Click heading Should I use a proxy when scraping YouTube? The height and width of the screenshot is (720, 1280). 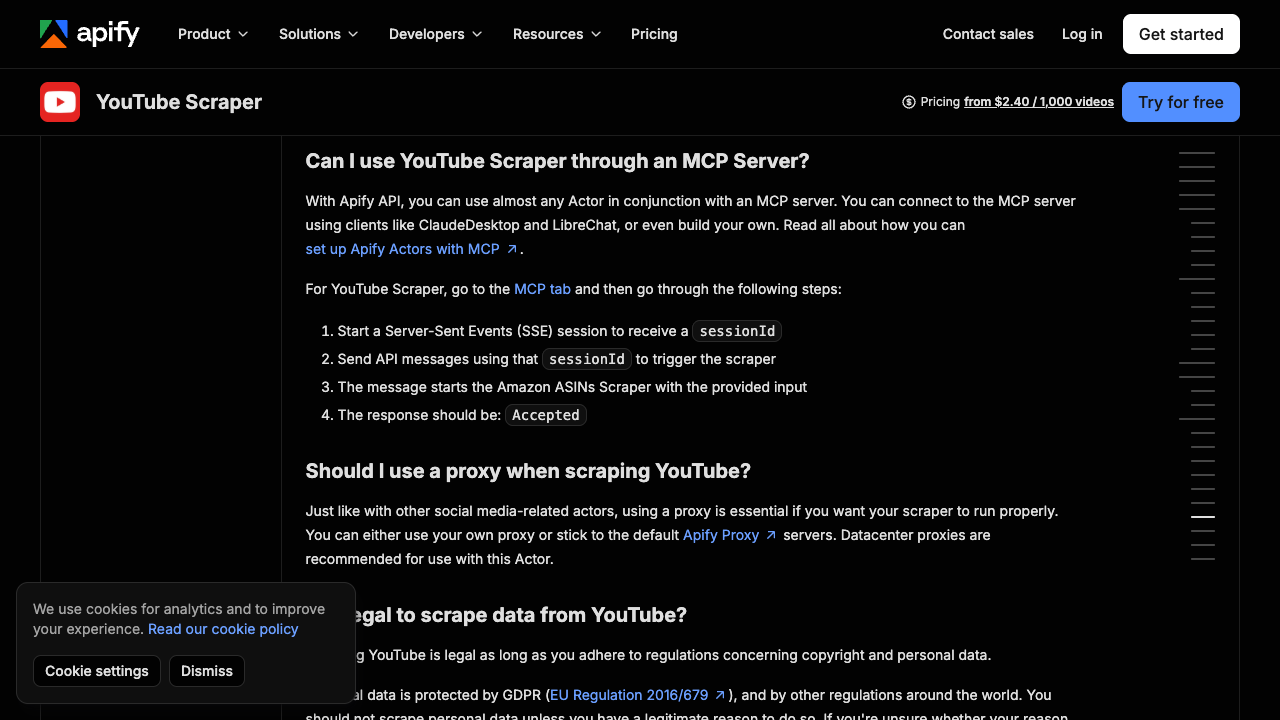(x=528, y=471)
